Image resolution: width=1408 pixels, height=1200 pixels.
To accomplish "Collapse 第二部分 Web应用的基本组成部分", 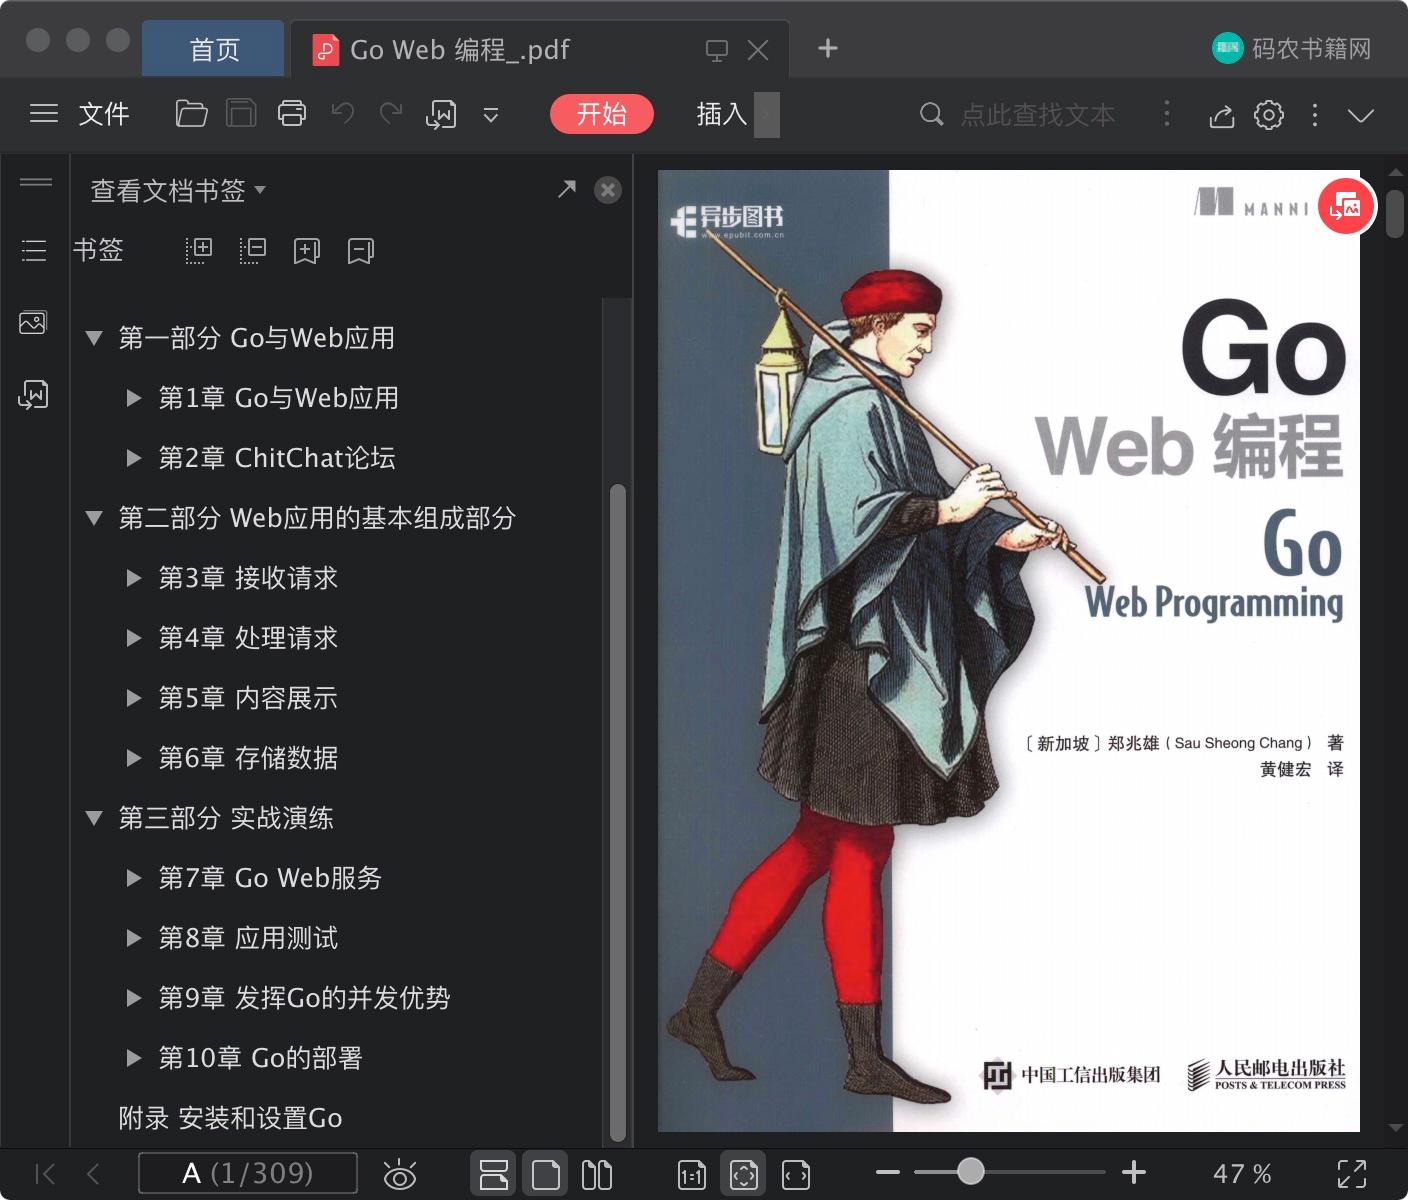I will (x=94, y=518).
